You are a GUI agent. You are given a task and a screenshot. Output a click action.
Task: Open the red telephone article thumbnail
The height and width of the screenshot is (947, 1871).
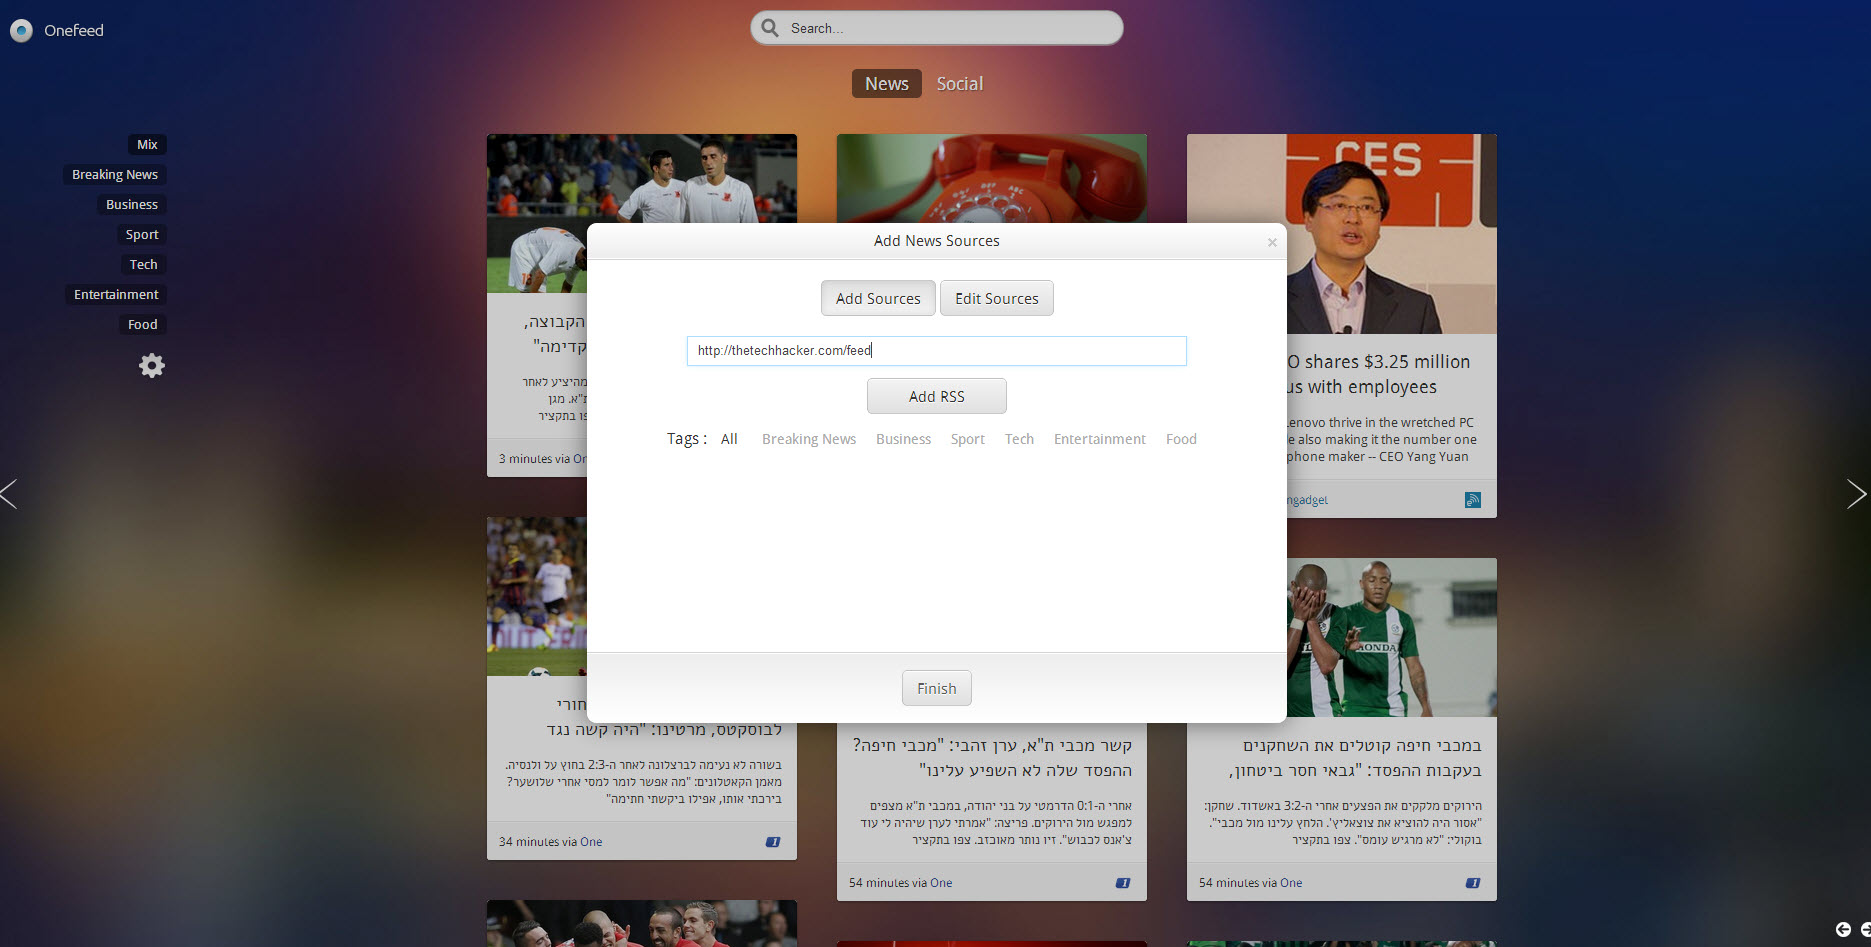[x=992, y=178]
